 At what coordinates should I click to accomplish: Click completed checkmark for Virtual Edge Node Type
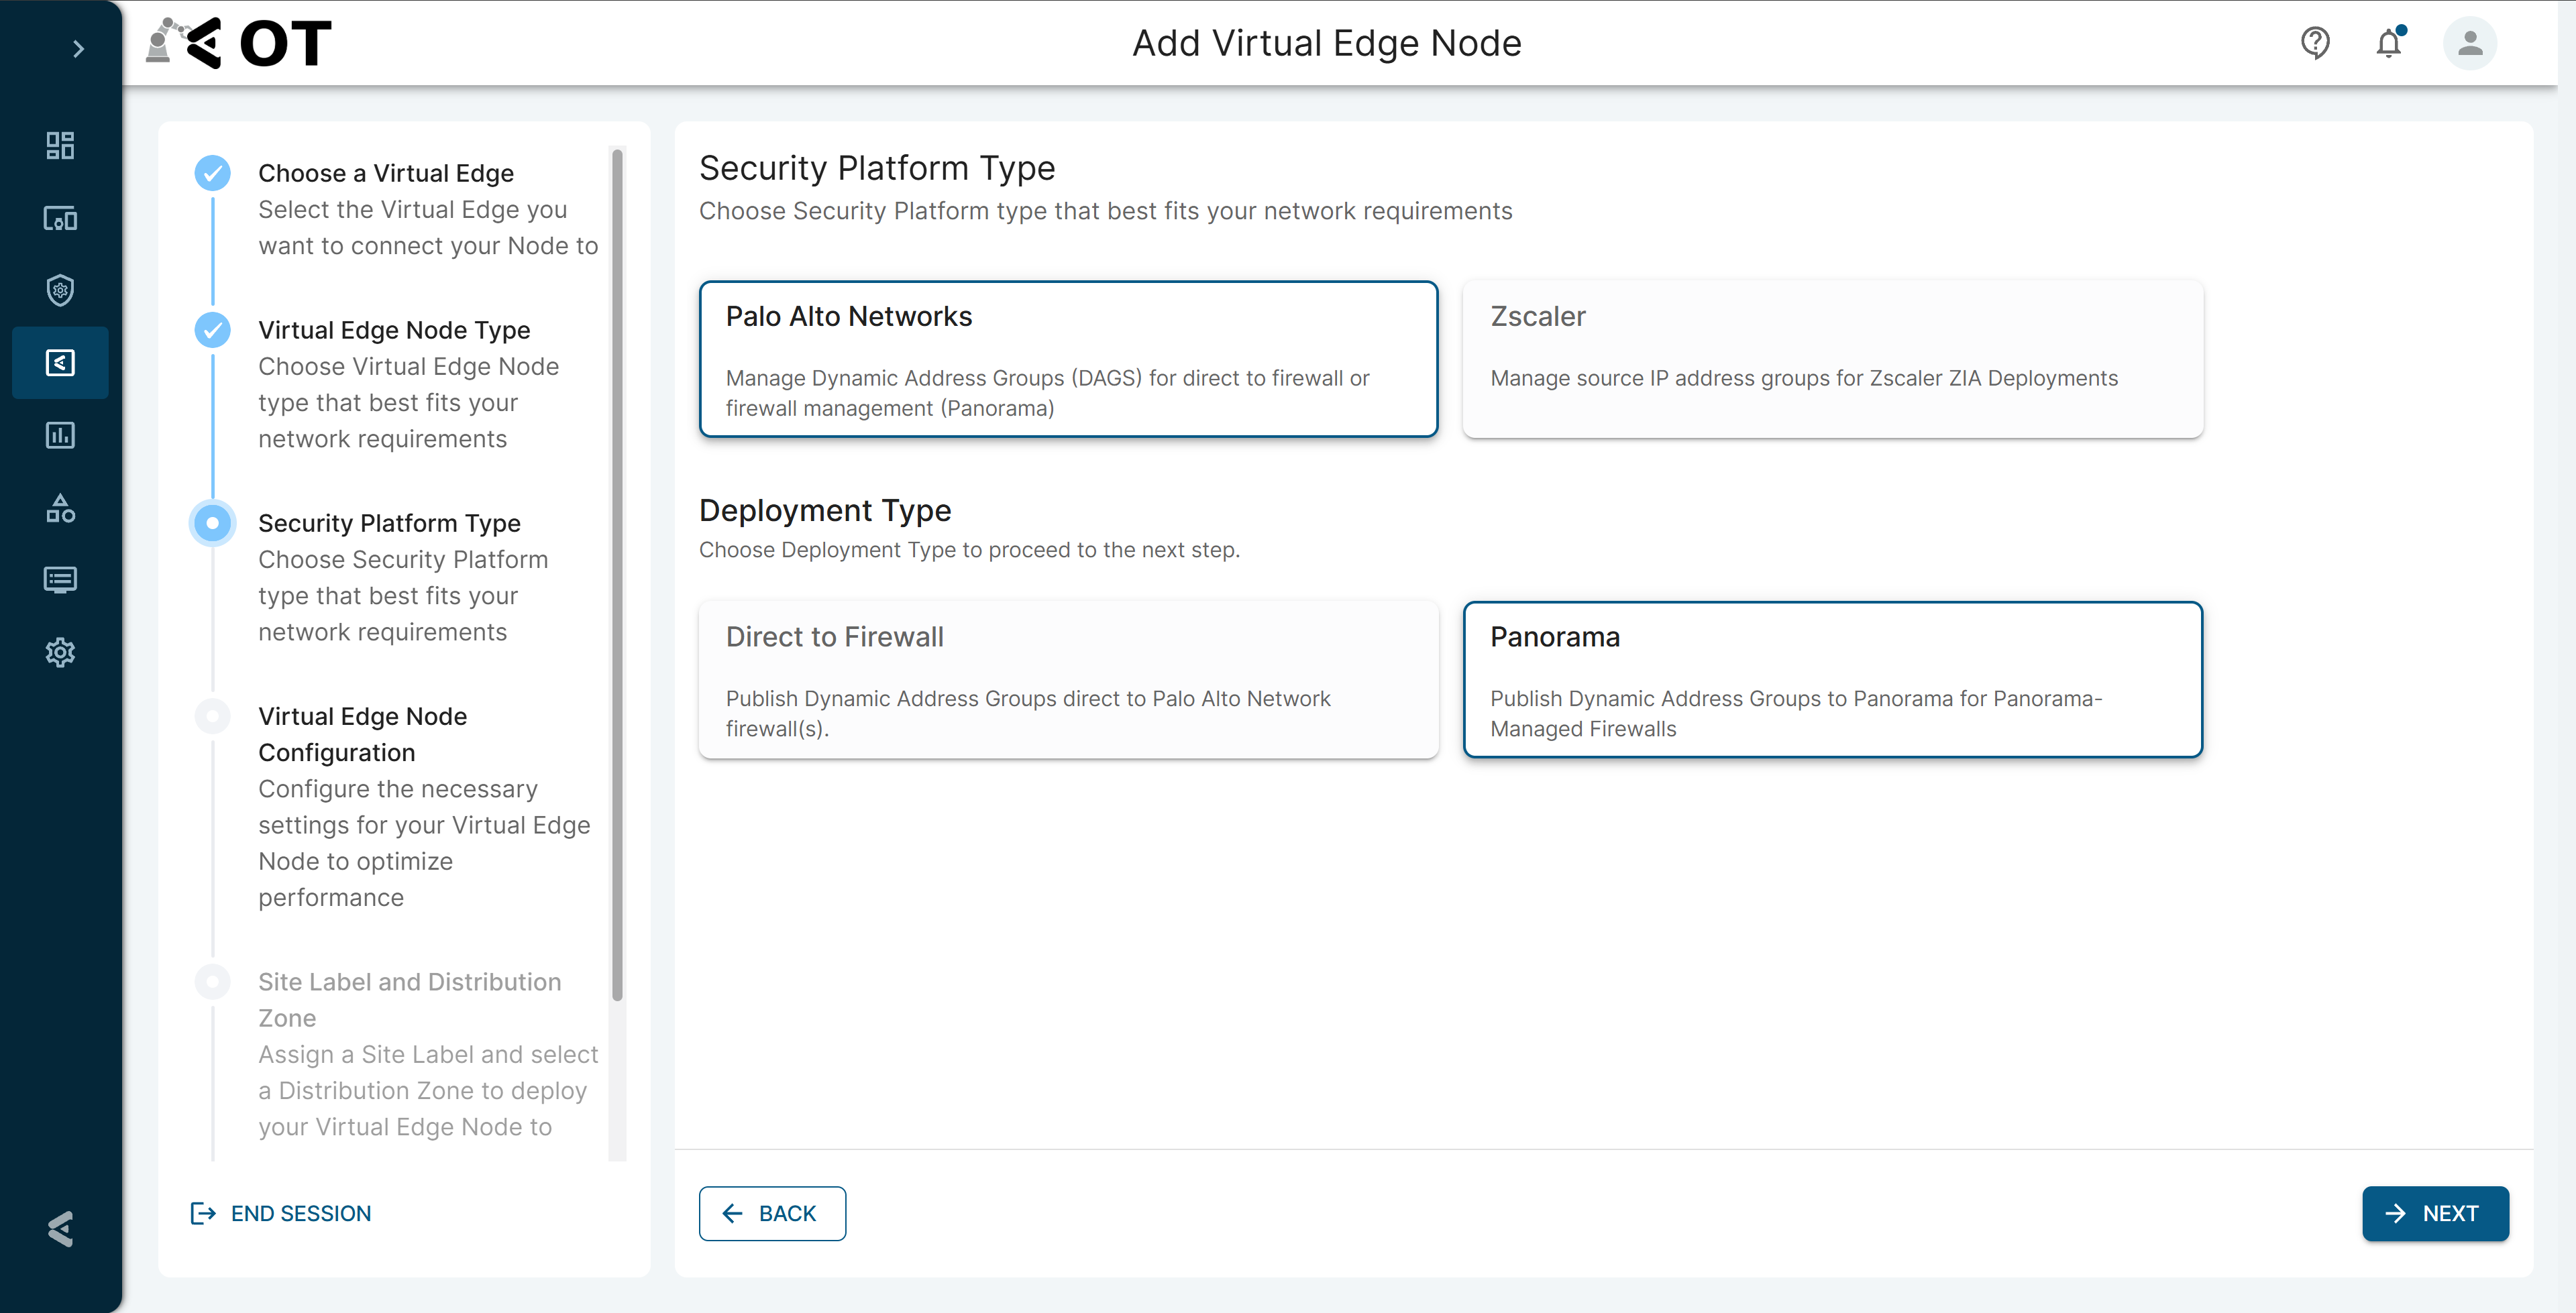[x=212, y=330]
